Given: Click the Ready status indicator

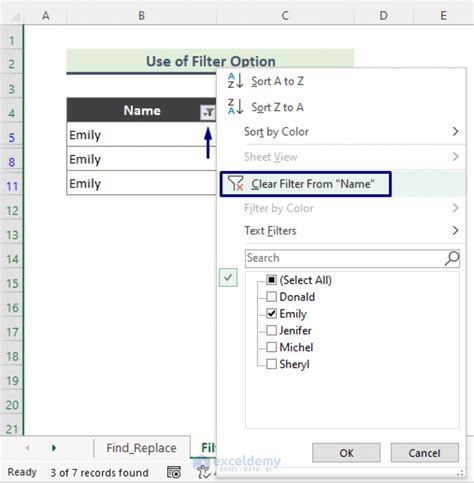Looking at the screenshot, I should (22, 472).
